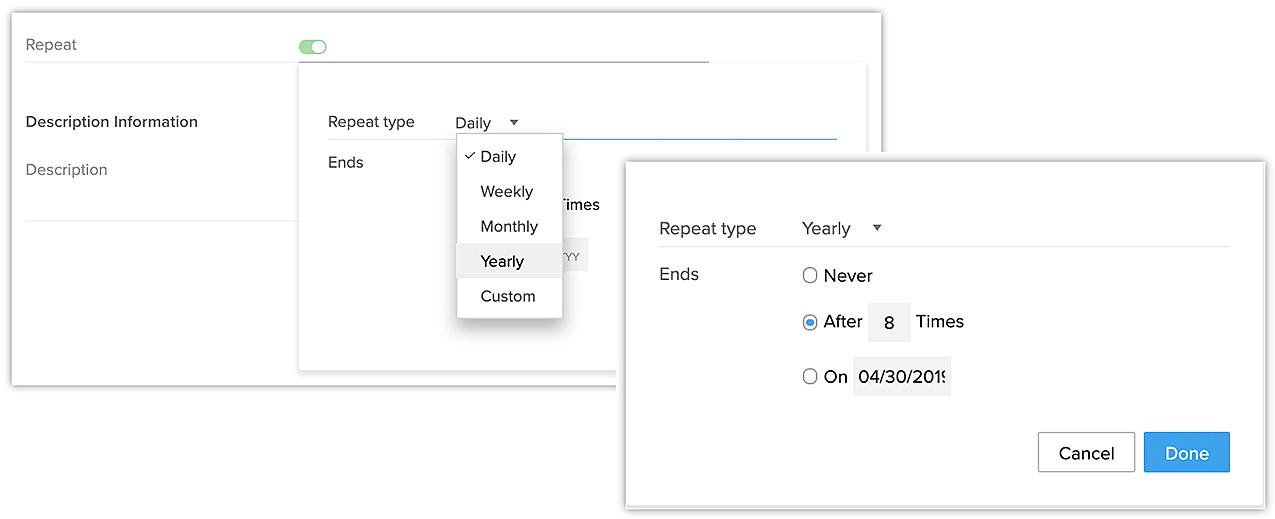
Task: Select the Never ends radio button
Action: pyautogui.click(x=810, y=276)
